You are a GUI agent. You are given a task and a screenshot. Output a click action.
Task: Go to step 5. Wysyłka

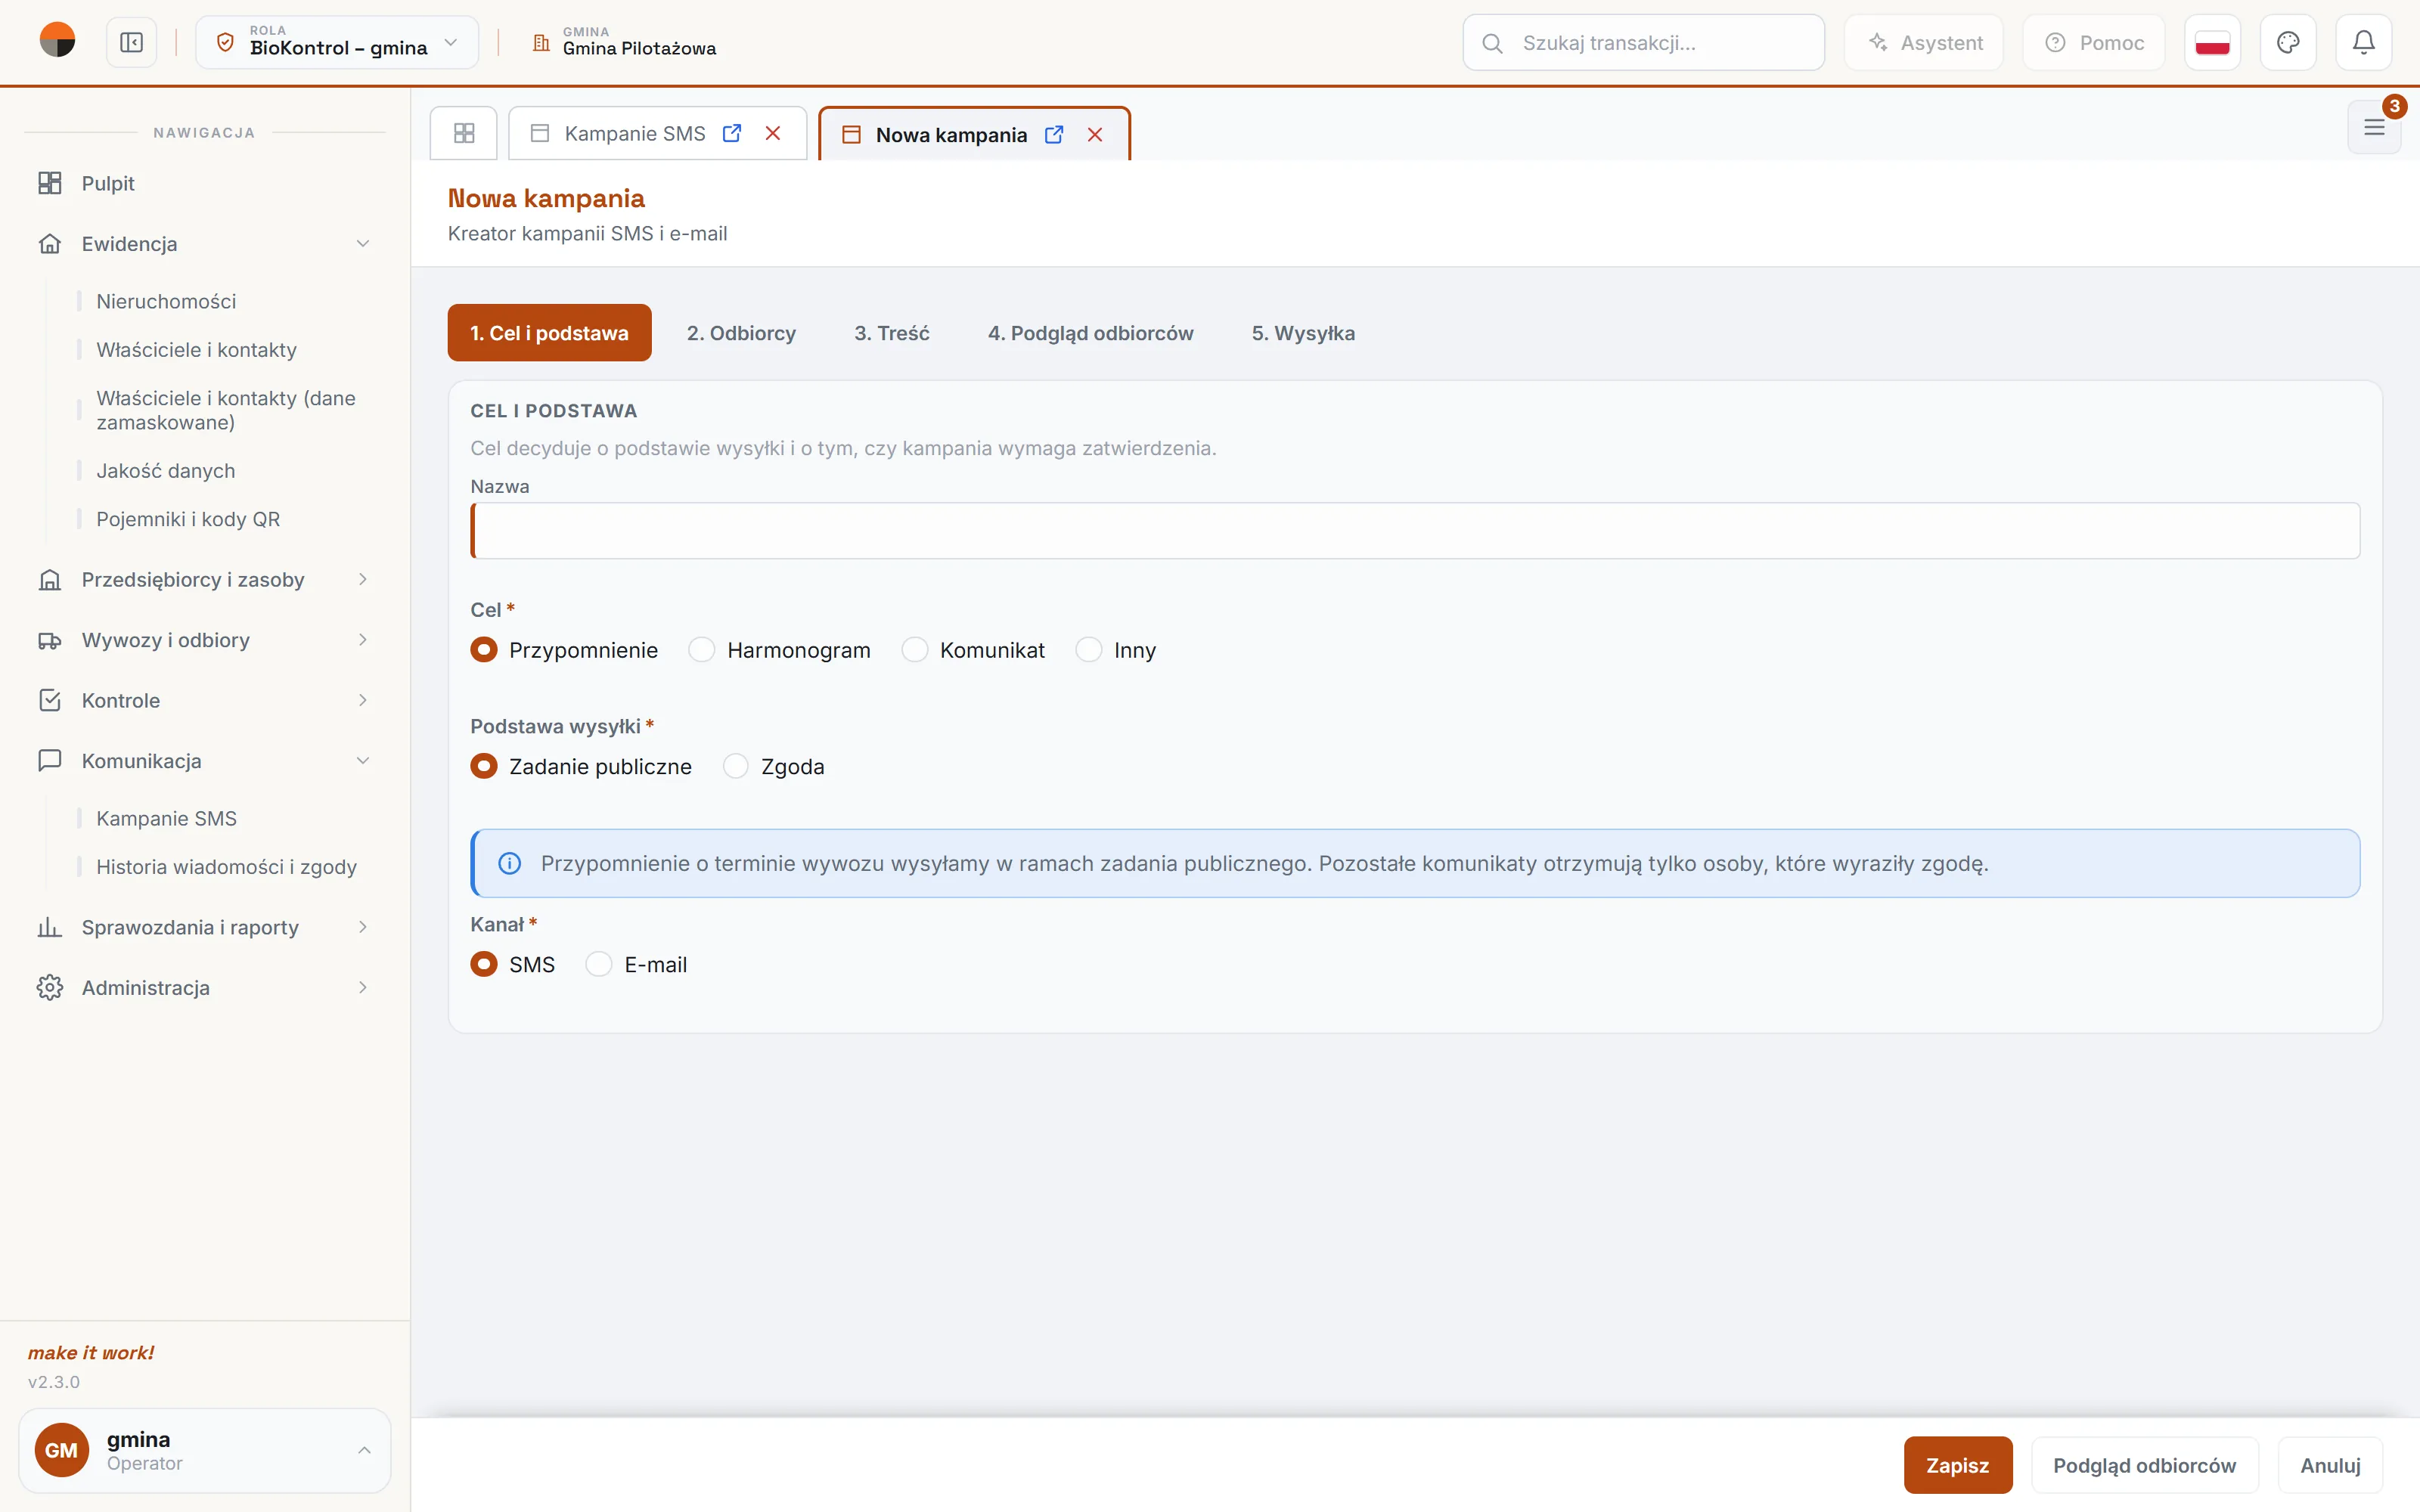tap(1303, 333)
